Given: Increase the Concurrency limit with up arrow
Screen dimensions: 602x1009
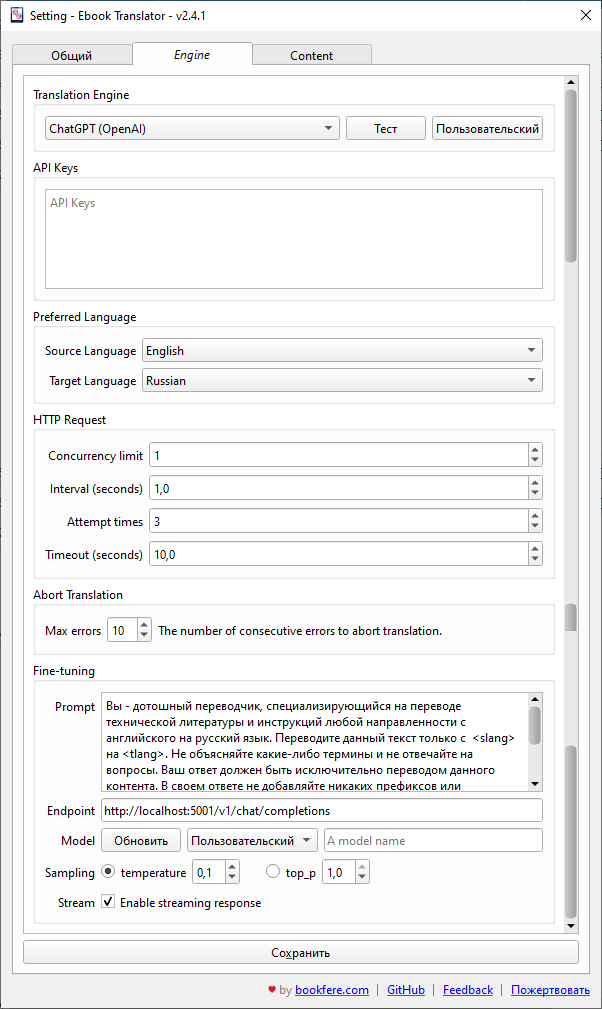Looking at the screenshot, I should (535, 450).
